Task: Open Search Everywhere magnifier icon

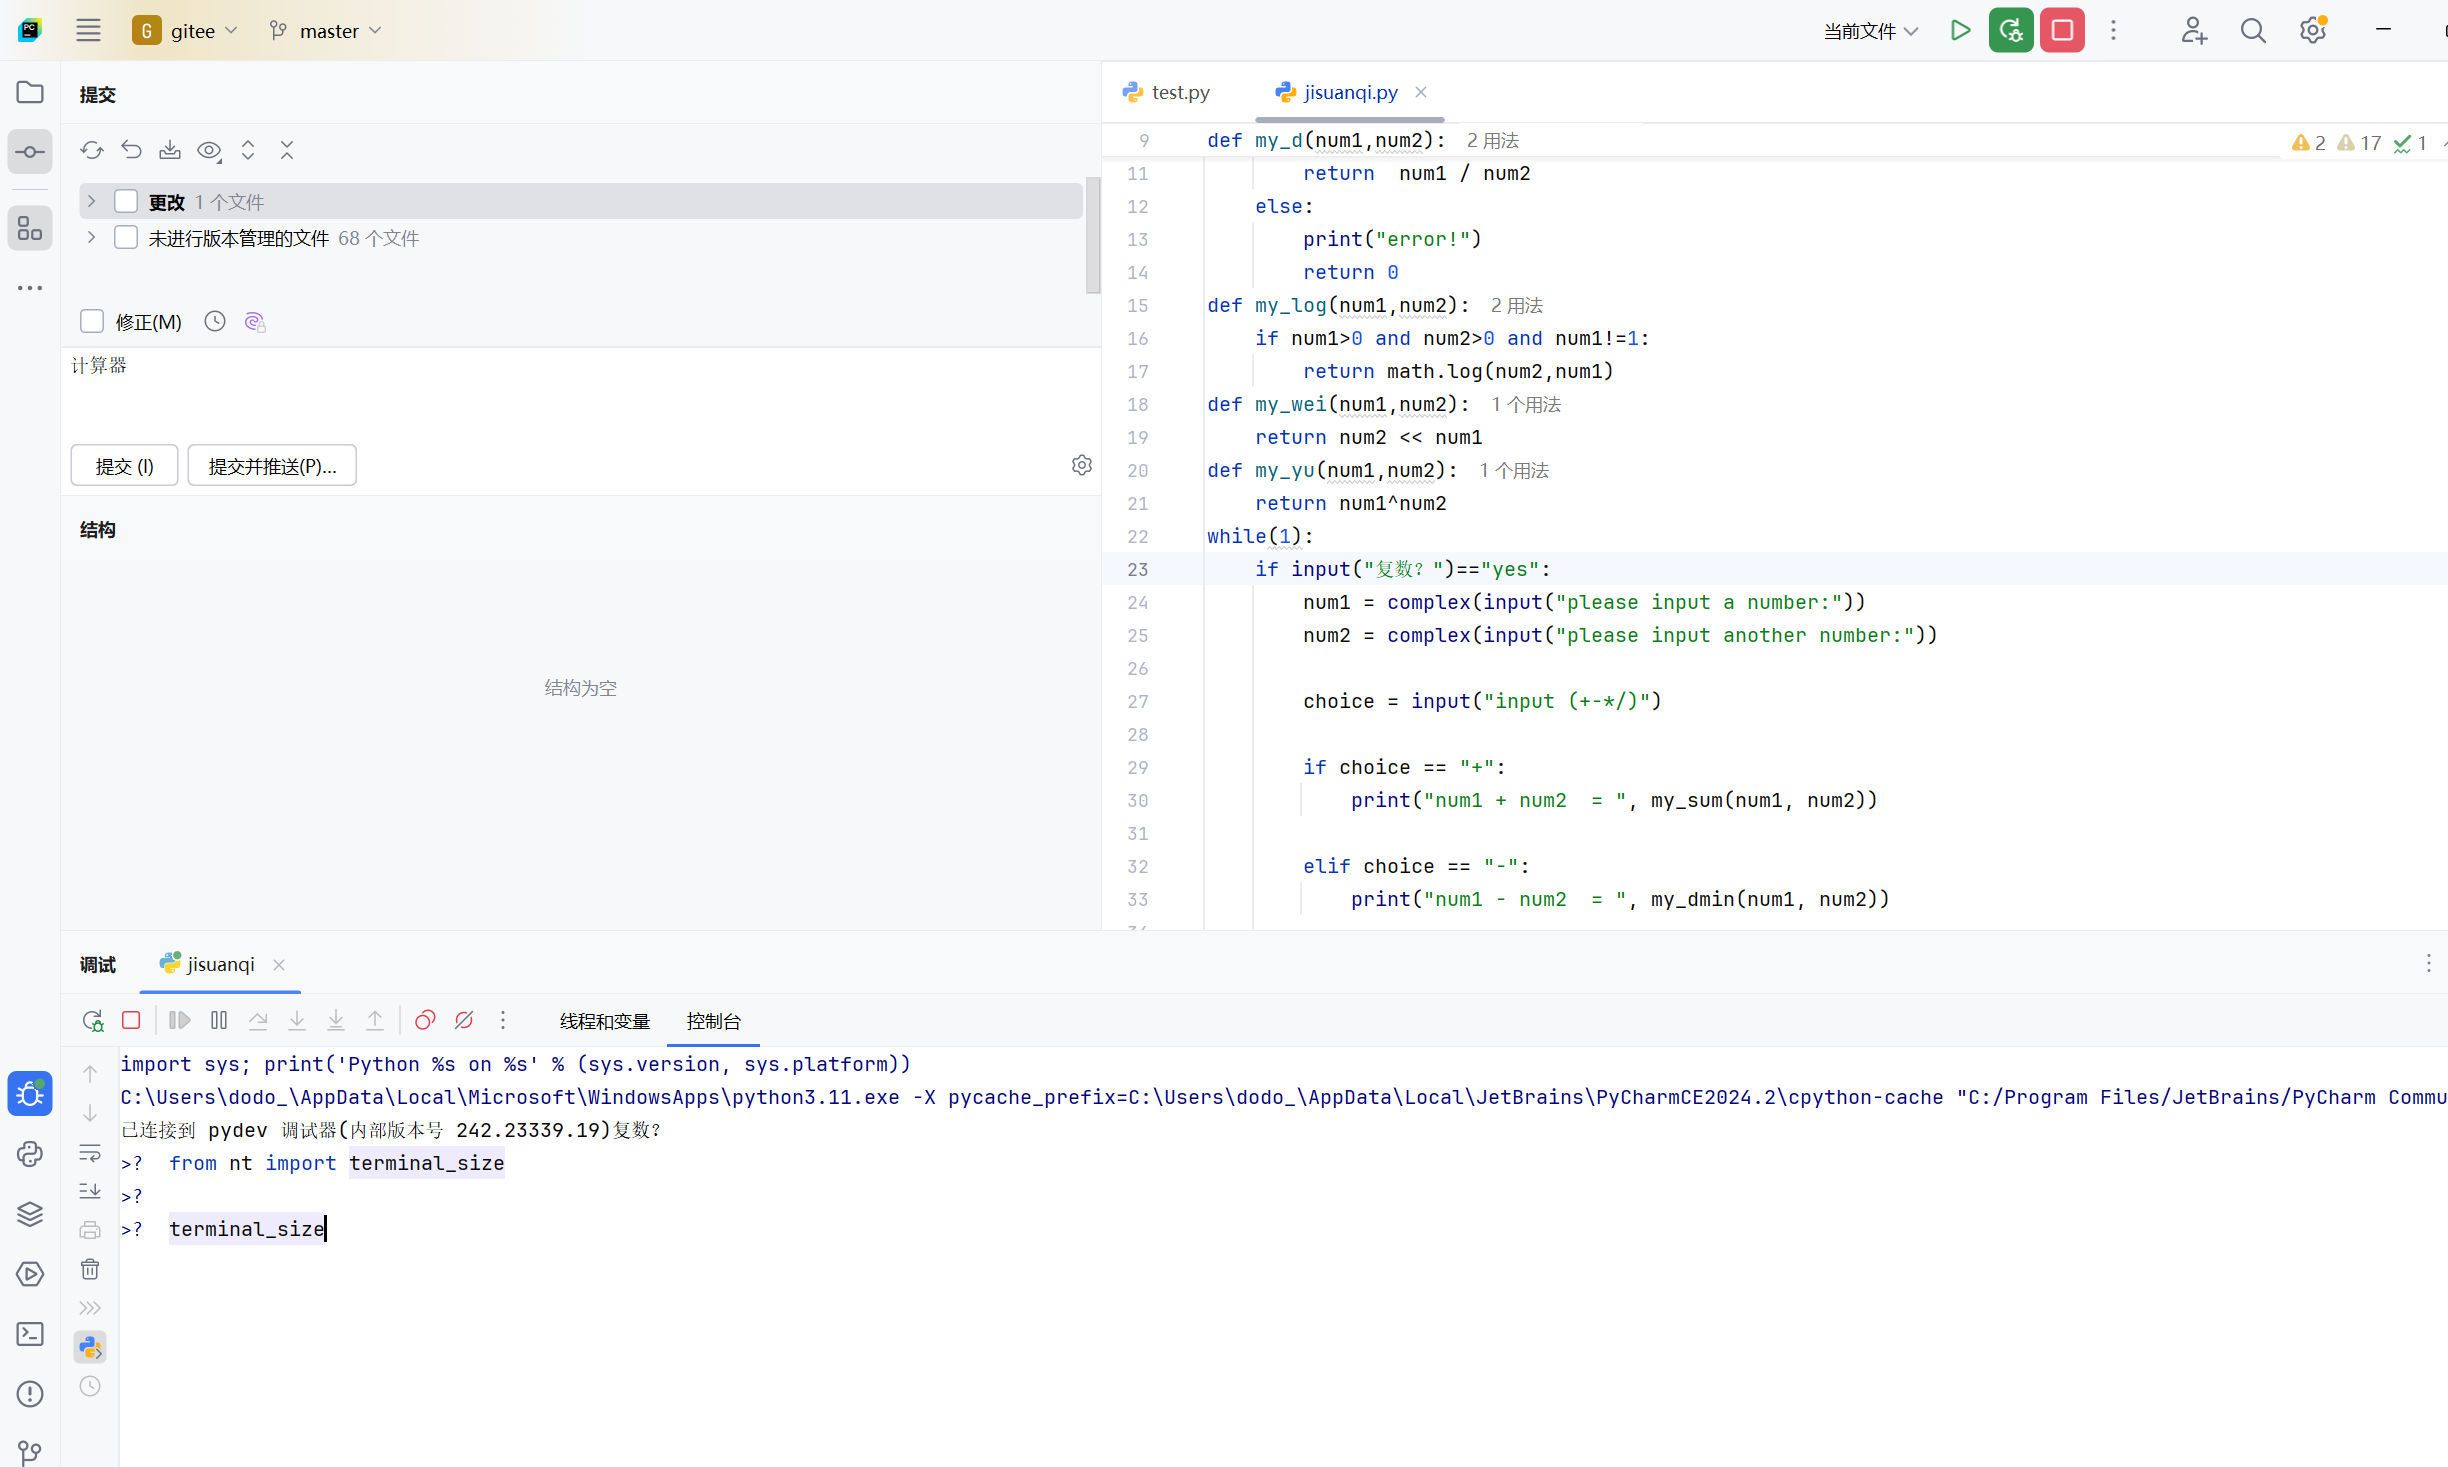Action: 2253,31
